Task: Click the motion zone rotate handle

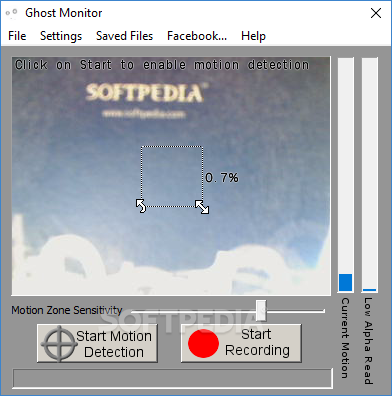Action: [x=141, y=206]
